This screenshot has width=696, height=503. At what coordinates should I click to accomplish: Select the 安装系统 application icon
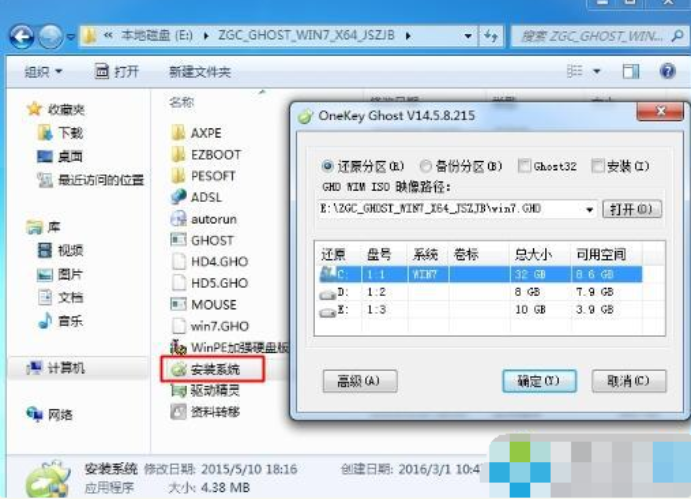pyautogui.click(x=179, y=368)
